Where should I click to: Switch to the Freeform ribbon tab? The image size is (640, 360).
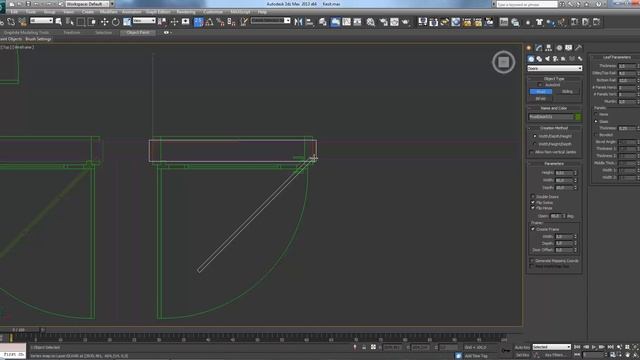tap(71, 33)
